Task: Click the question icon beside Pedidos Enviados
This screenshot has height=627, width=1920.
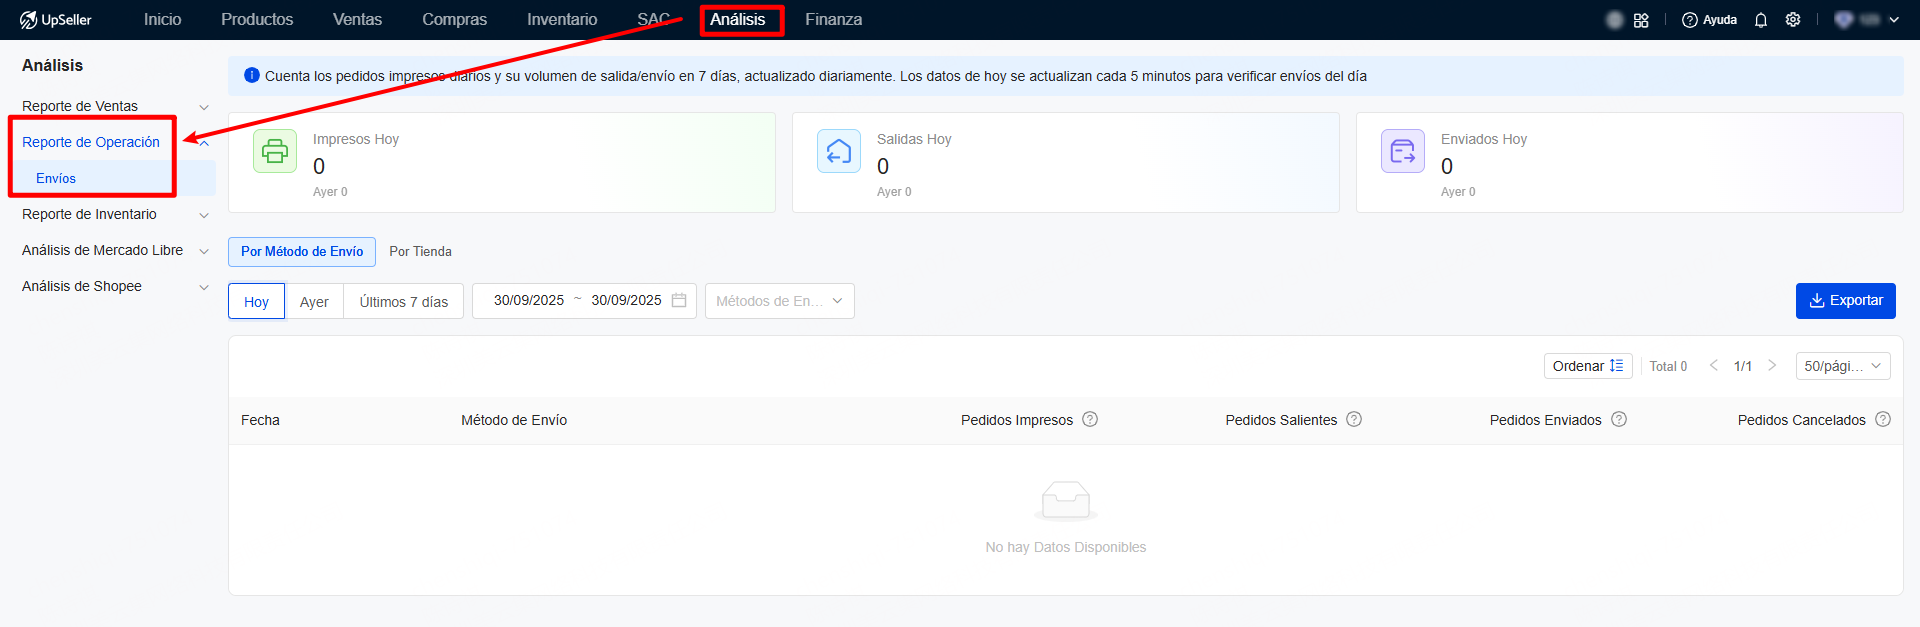Action: 1619,419
